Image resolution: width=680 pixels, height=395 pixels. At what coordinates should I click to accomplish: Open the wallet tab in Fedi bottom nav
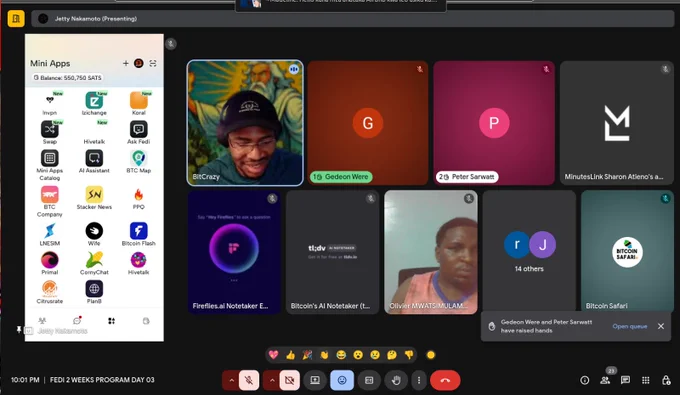(146, 321)
